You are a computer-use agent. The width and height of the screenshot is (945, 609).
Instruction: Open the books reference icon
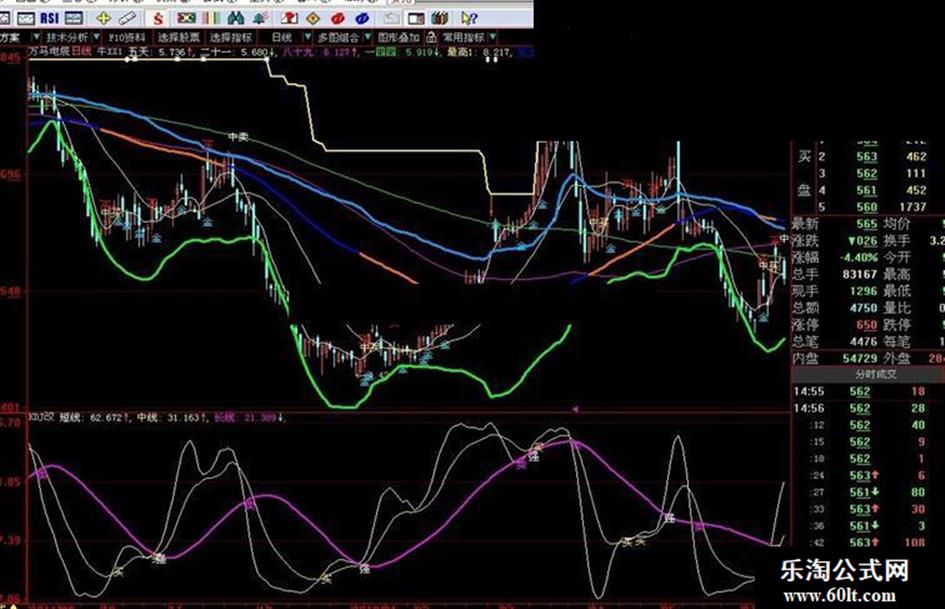[x=440, y=18]
